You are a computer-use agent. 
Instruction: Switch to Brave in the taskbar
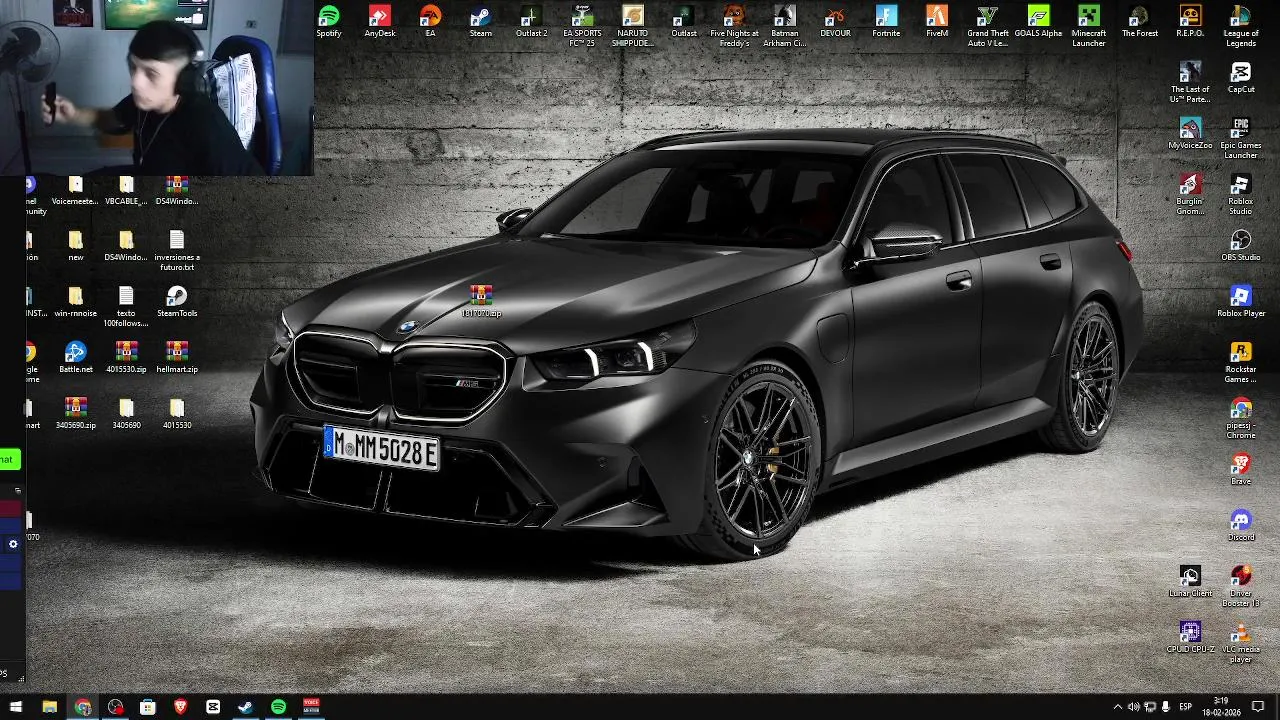click(x=180, y=707)
